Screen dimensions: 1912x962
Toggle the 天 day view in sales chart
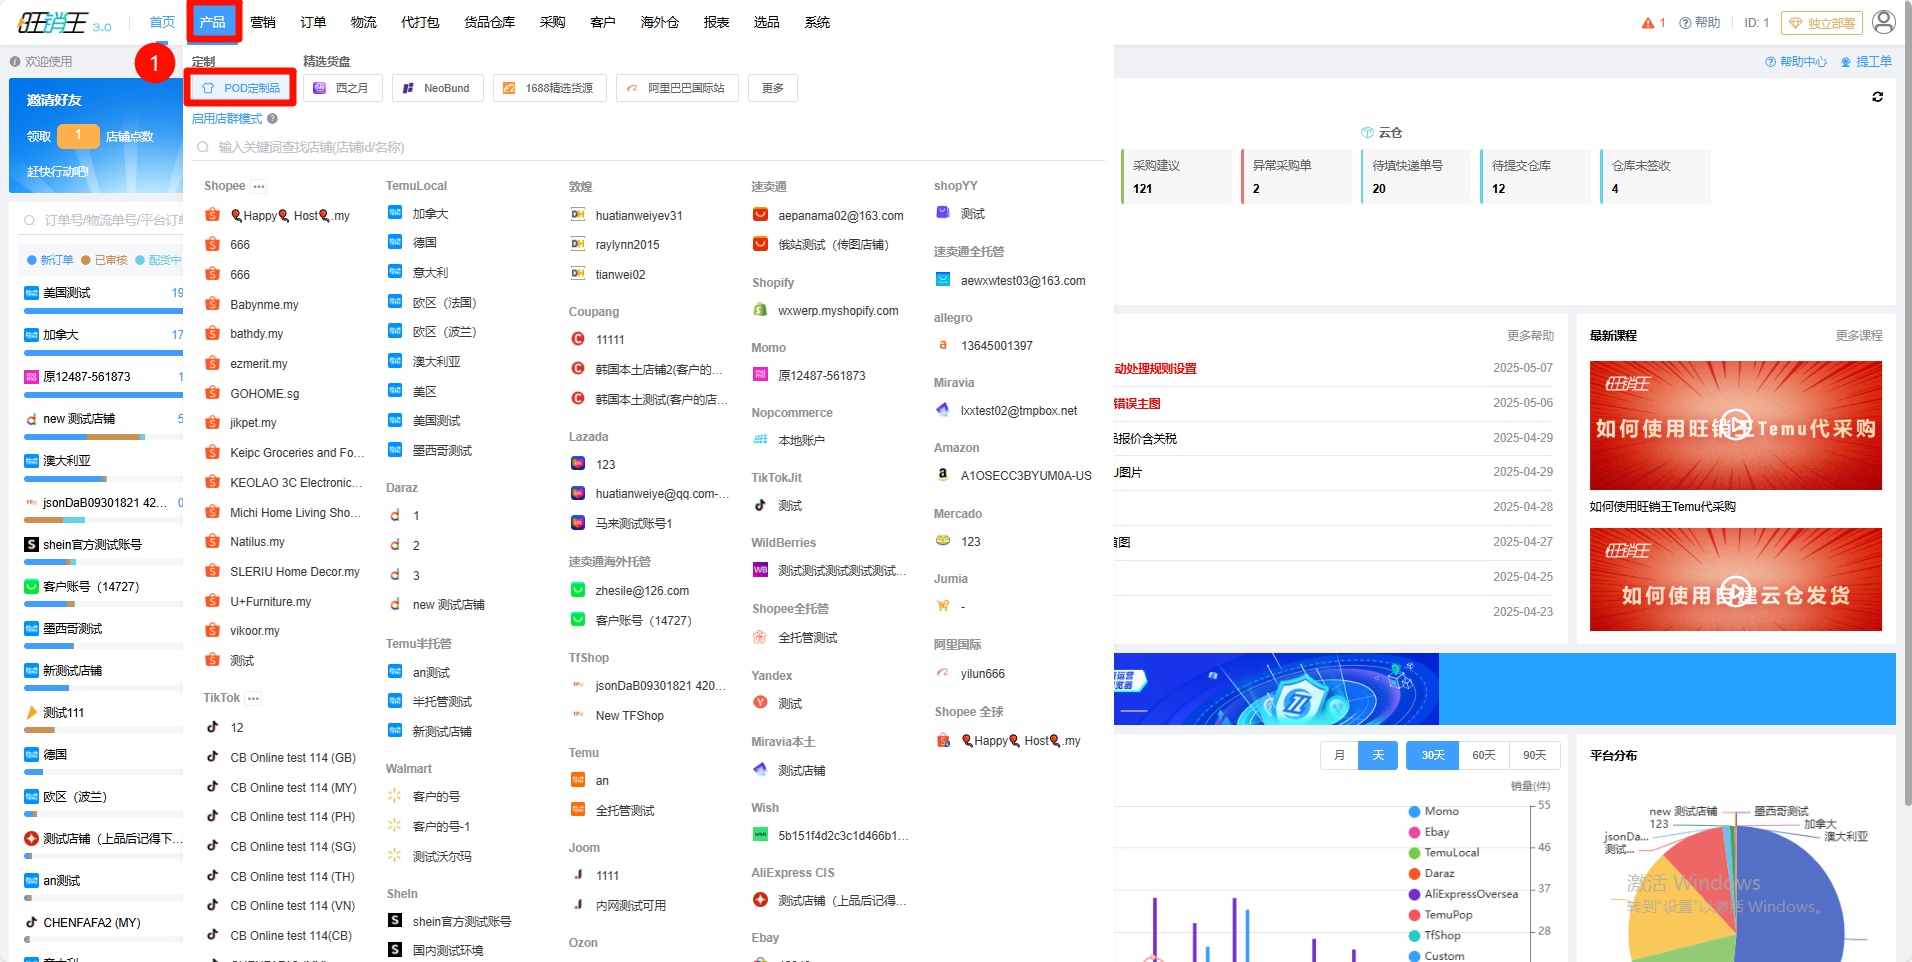[1378, 755]
